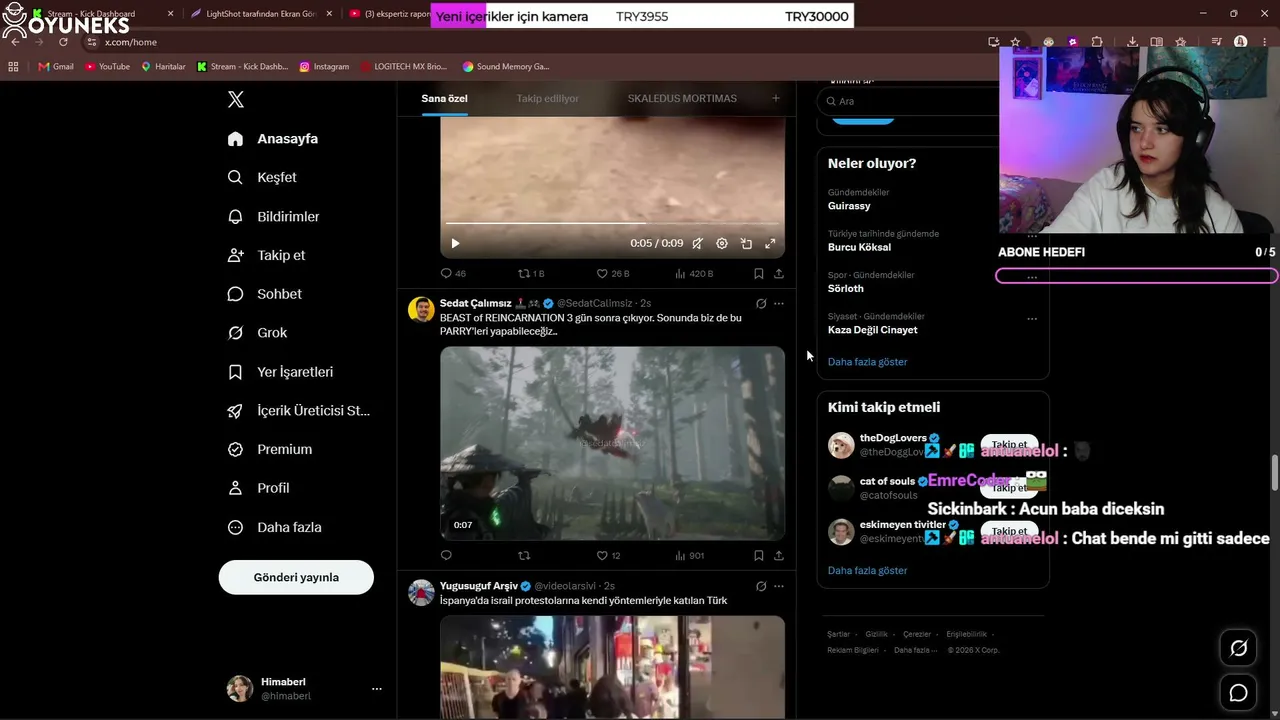1280x720 pixels.
Task: Open Instagram bookmark in bookmarks bar
Action: tap(324, 66)
